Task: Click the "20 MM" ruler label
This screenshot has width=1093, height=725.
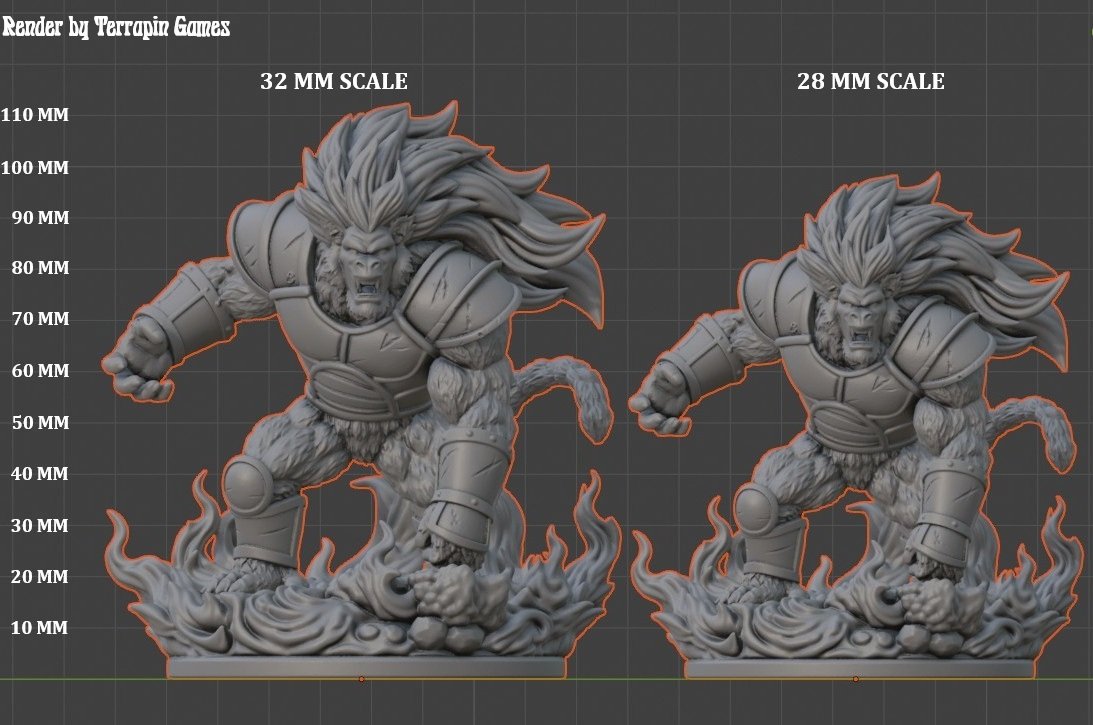Action: click(x=40, y=577)
